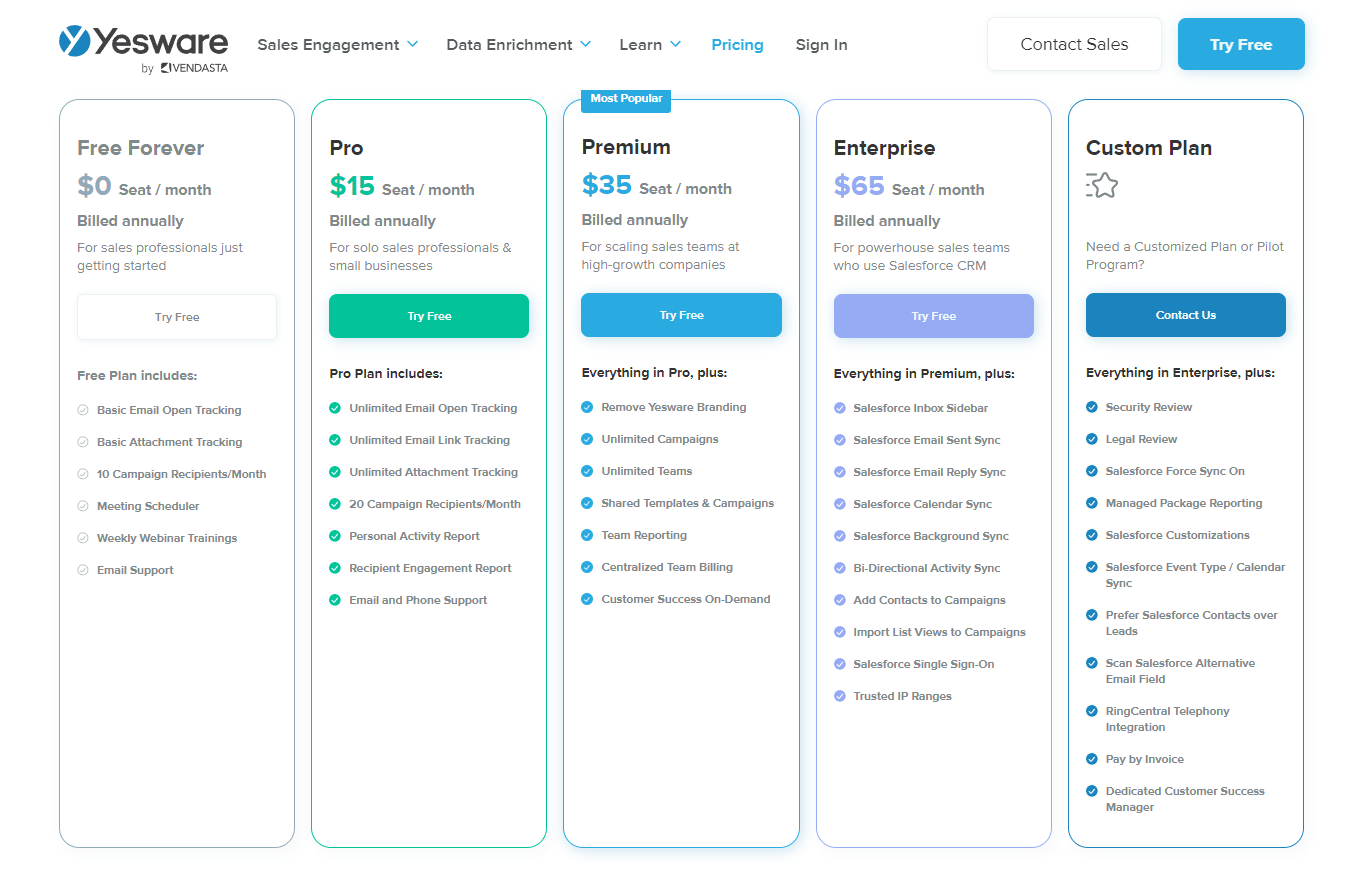Image resolution: width=1370 pixels, height=876 pixels.
Task: Click checkmark icon beside Salesforce Single Sign-On
Action: coord(840,664)
